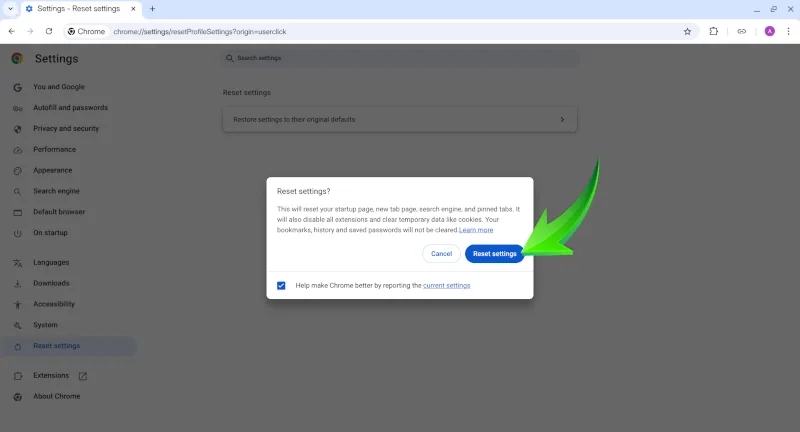Open the Learn more link
Viewport: 800px width, 432px height.
point(476,230)
